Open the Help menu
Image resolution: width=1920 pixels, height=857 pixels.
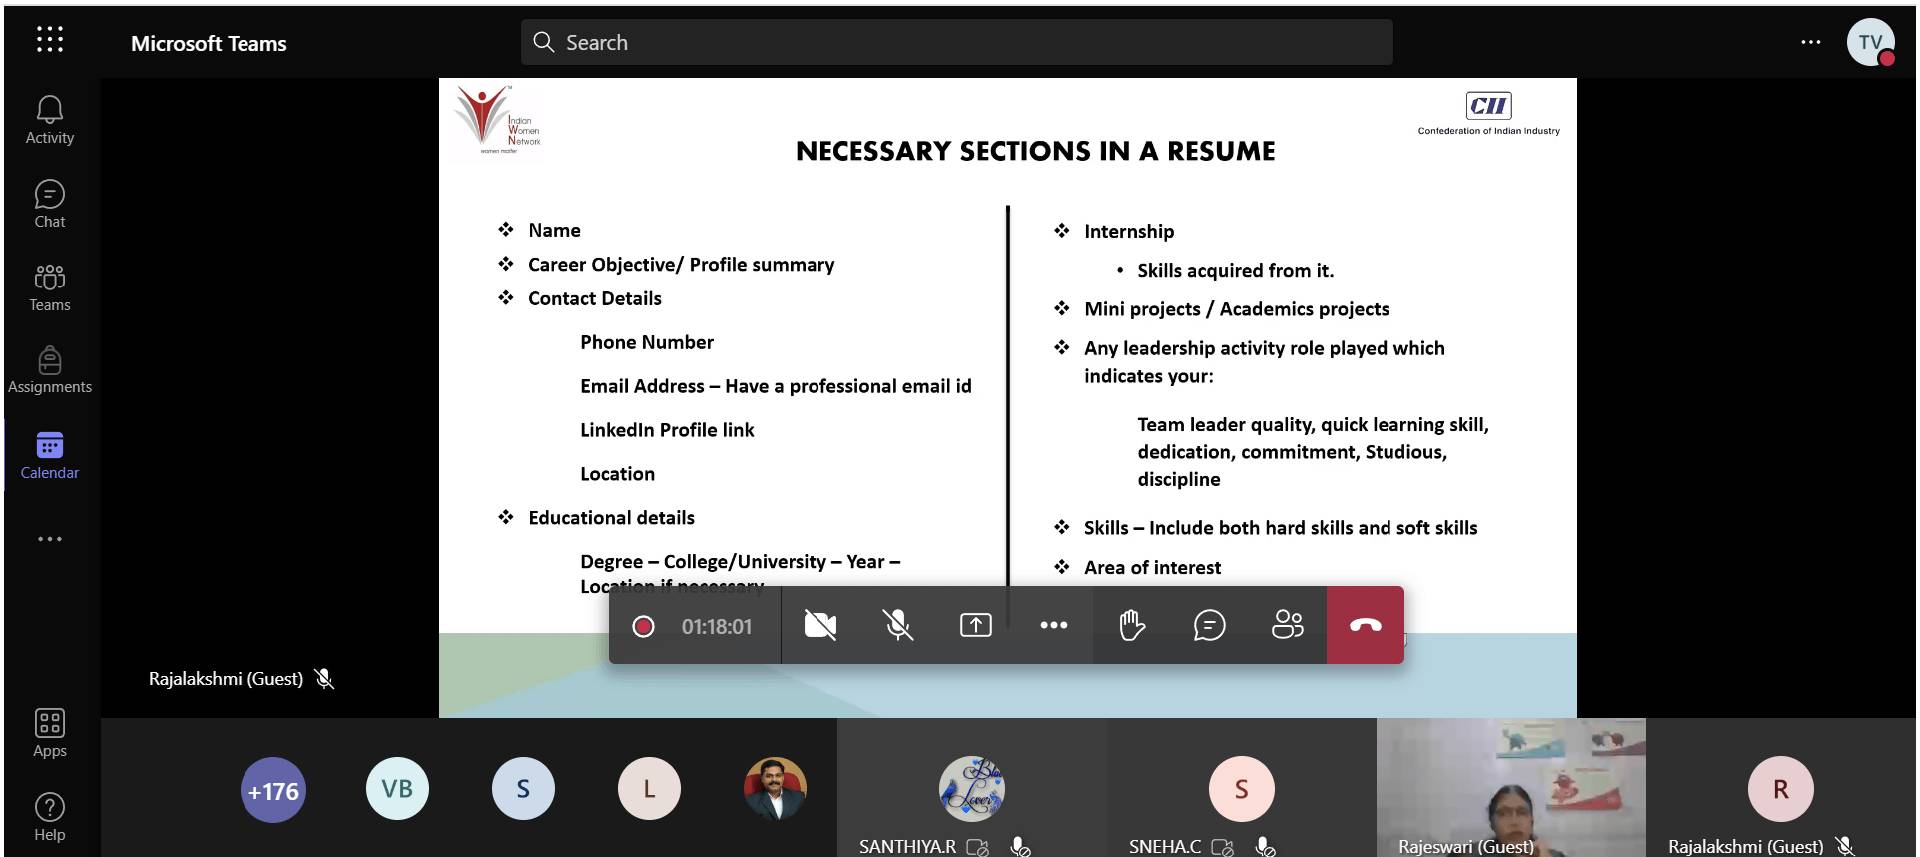point(49,817)
